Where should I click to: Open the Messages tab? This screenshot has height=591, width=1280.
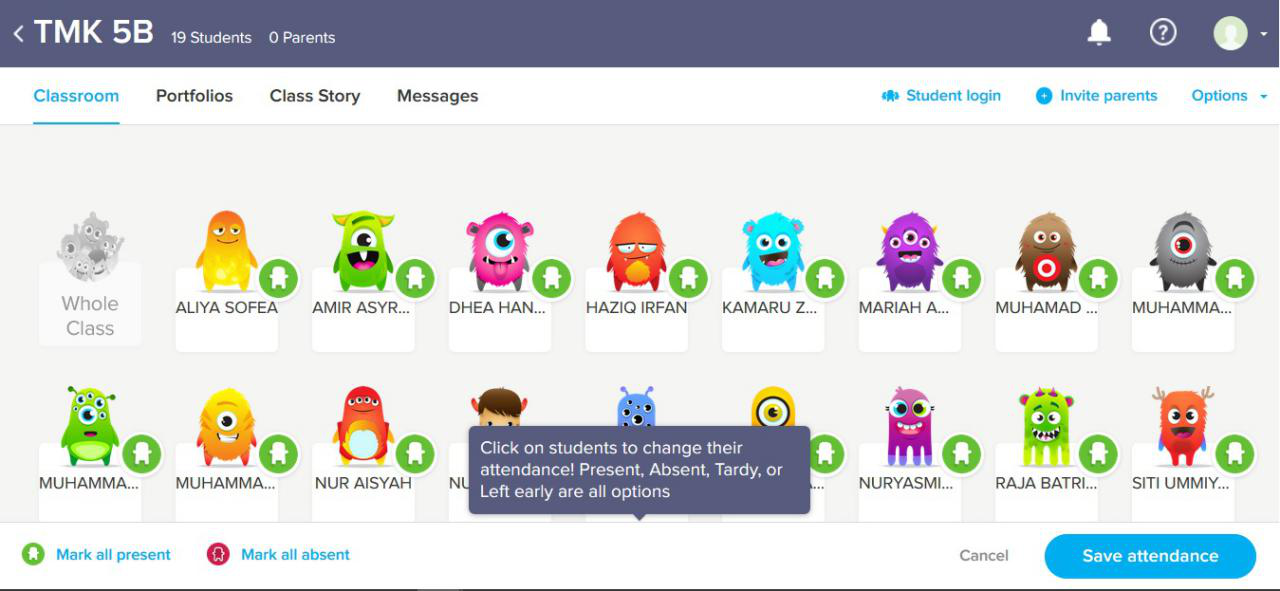point(437,96)
